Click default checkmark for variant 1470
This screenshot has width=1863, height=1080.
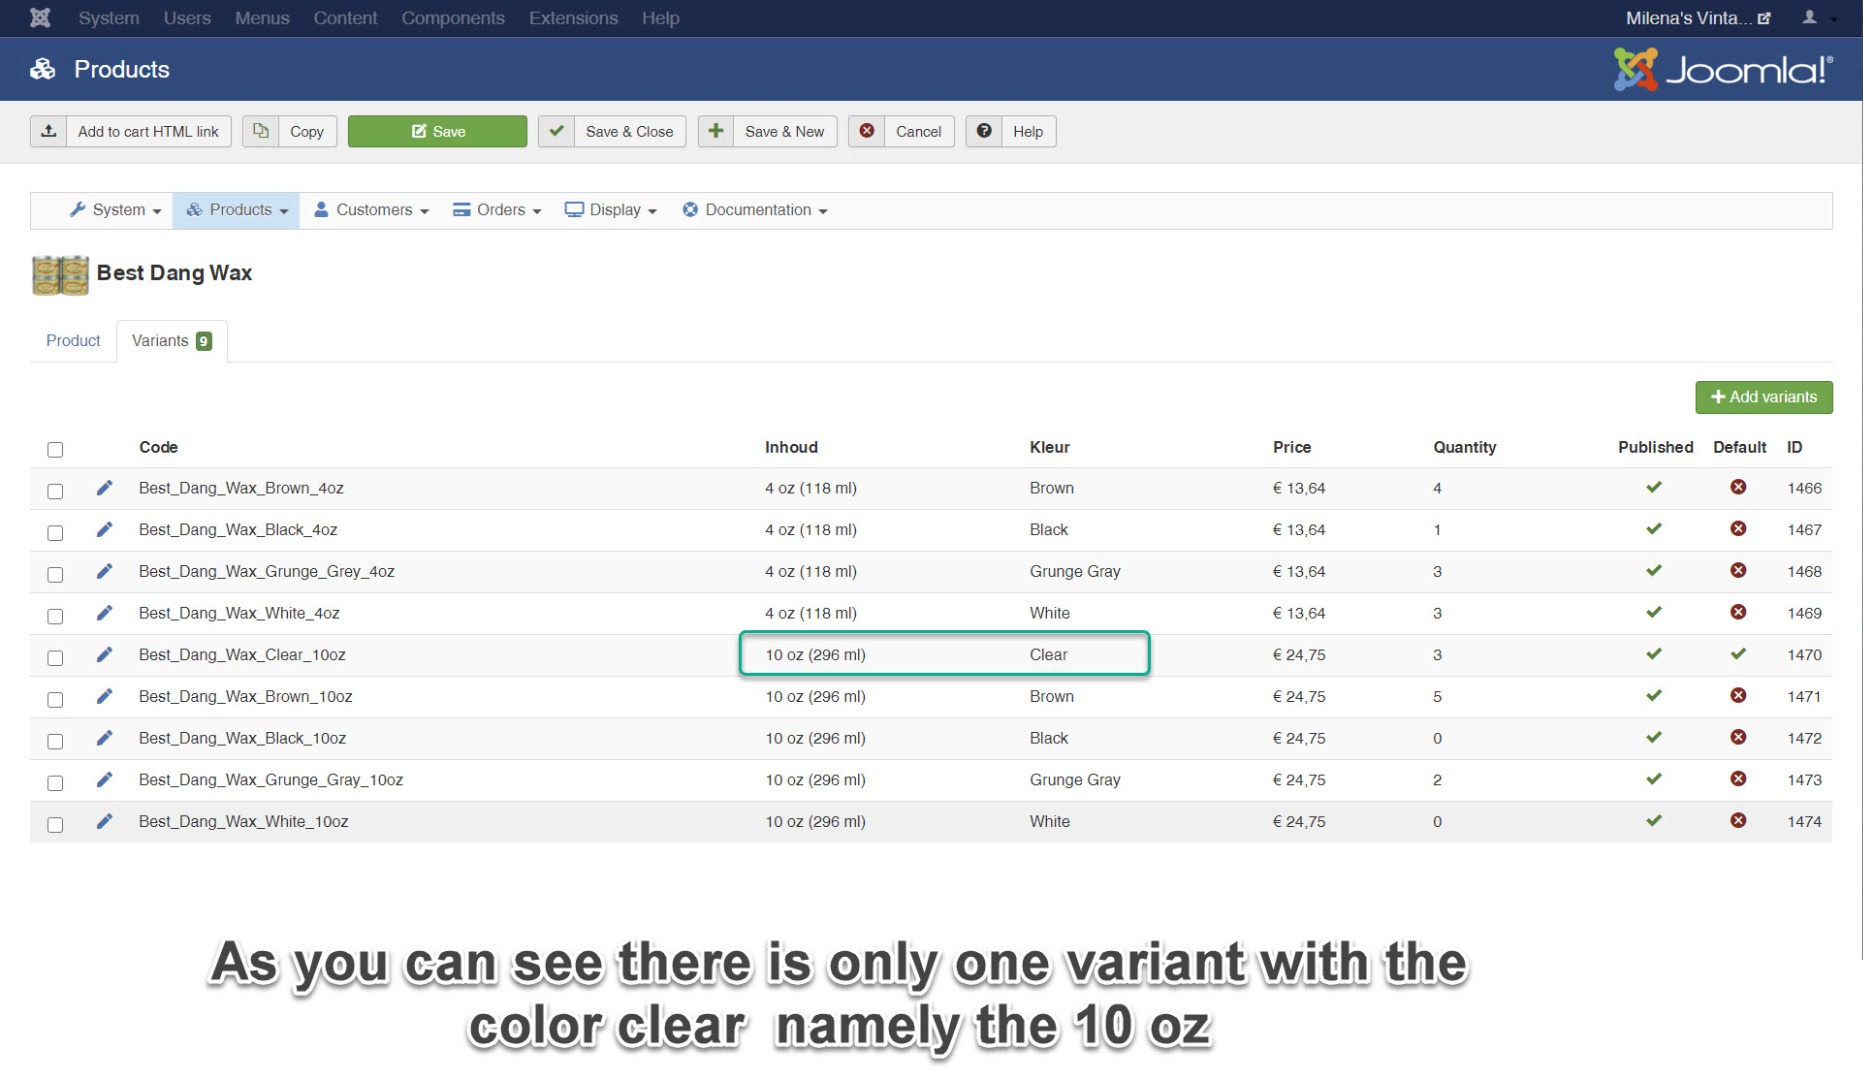click(x=1738, y=654)
